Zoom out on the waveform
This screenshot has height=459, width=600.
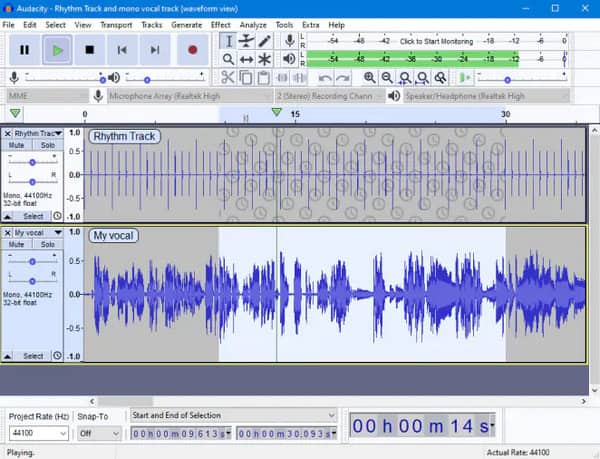point(387,78)
